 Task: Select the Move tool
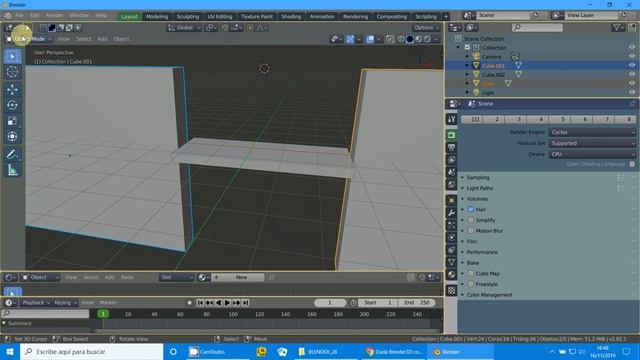point(13,89)
